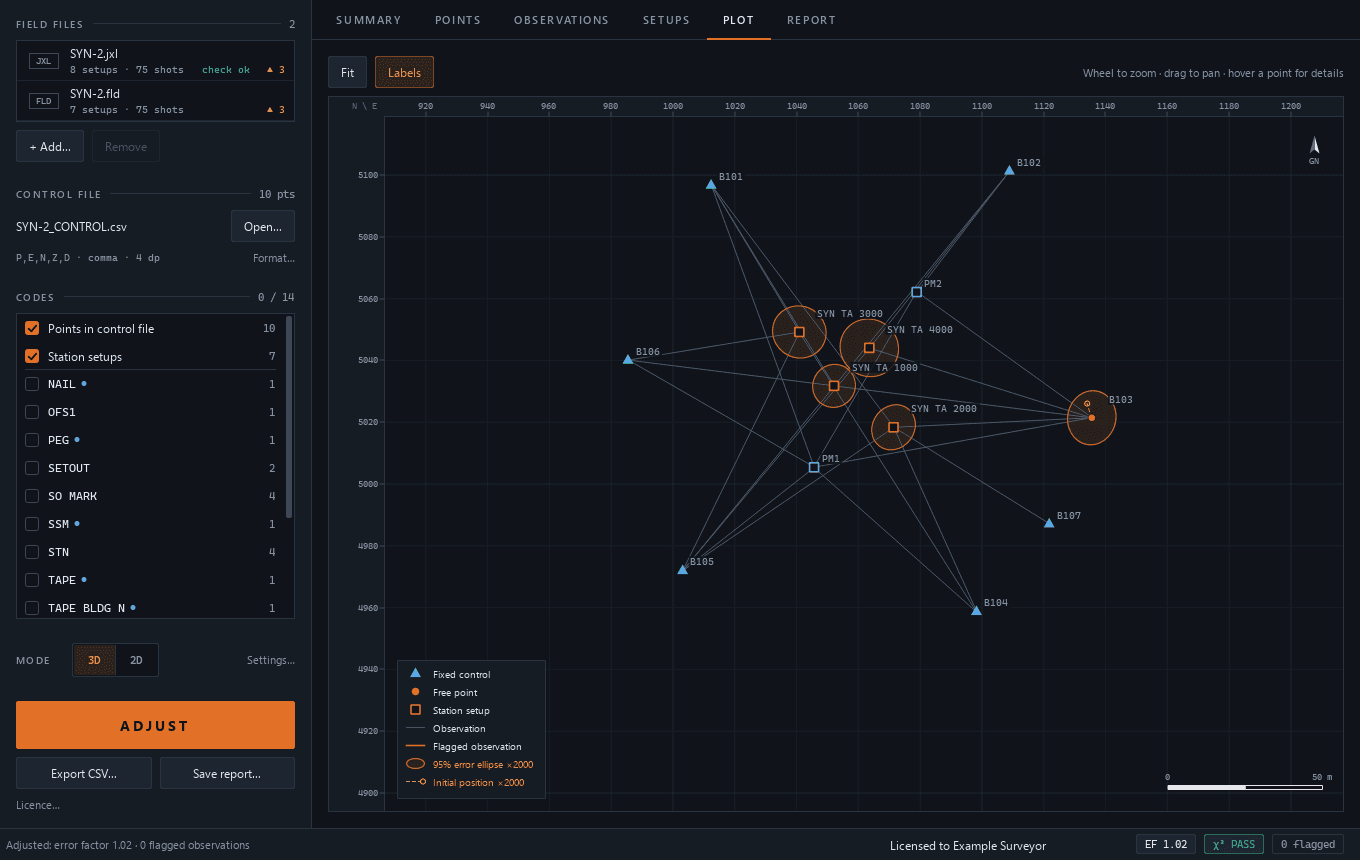The height and width of the screenshot is (860, 1360).
Task: Uncheck the Station setups checkbox
Action: (32, 356)
